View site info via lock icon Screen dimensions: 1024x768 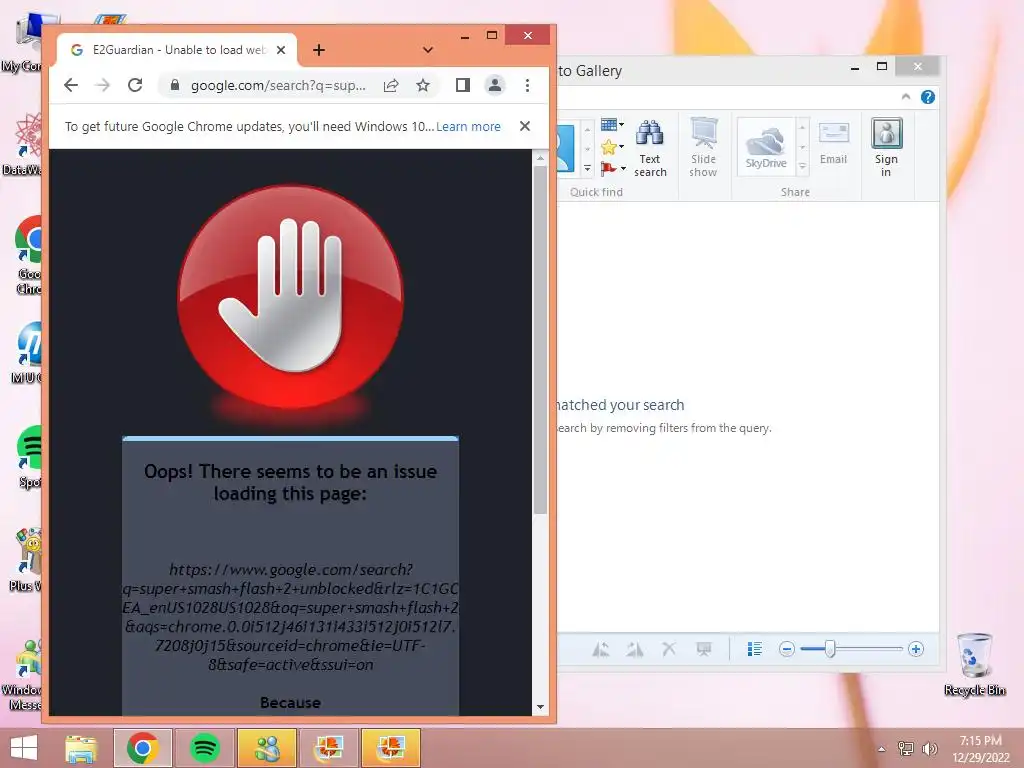(x=174, y=86)
